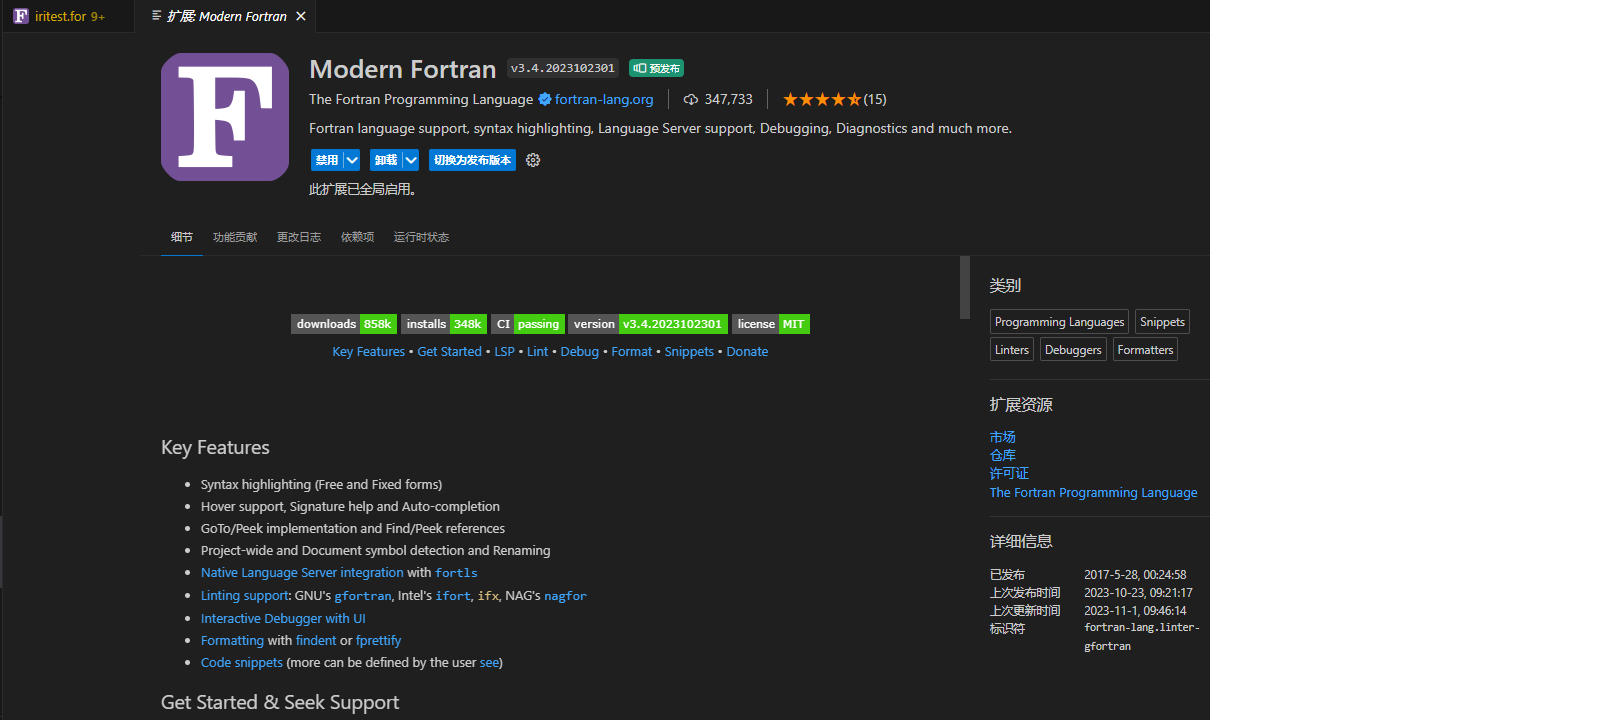The width and height of the screenshot is (1602, 720).
Task: Click the downloads 858k badge
Action: 344,324
